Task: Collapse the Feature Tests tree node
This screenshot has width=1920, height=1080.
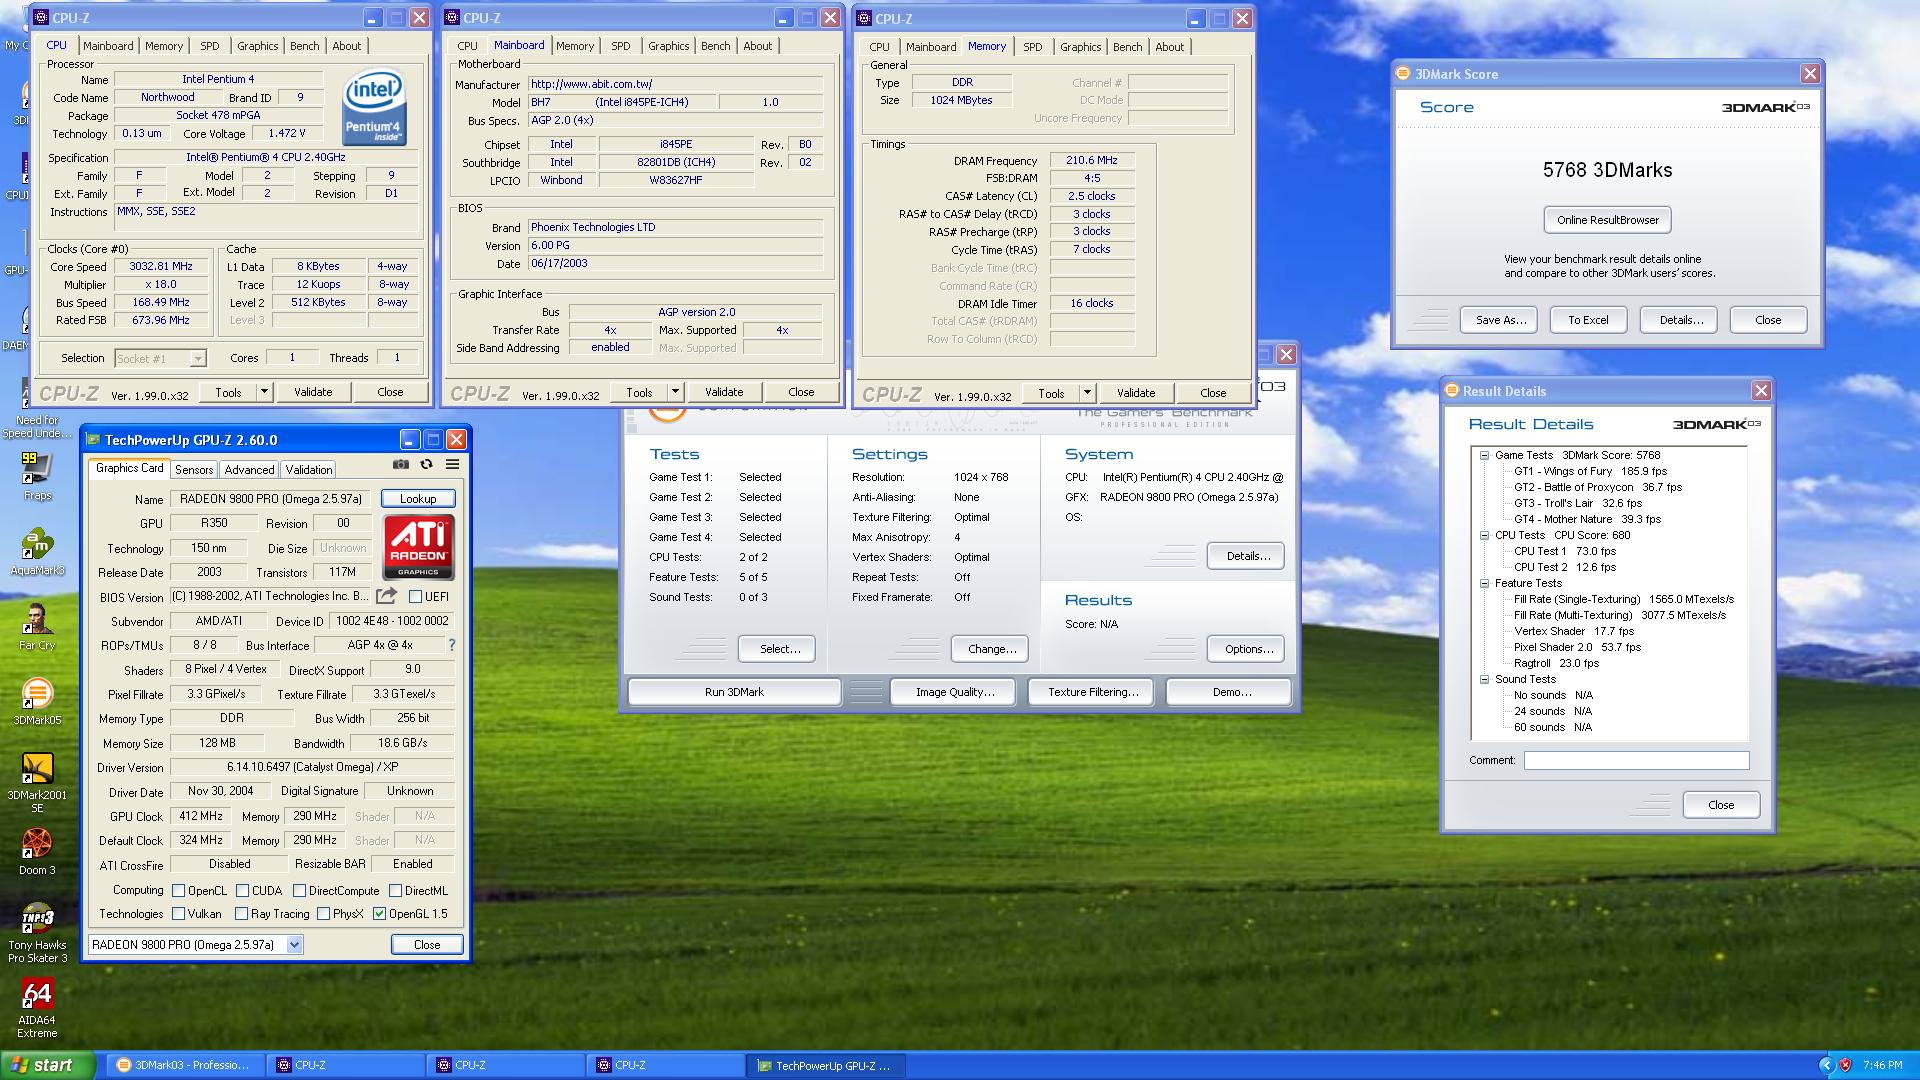Action: 1485,583
